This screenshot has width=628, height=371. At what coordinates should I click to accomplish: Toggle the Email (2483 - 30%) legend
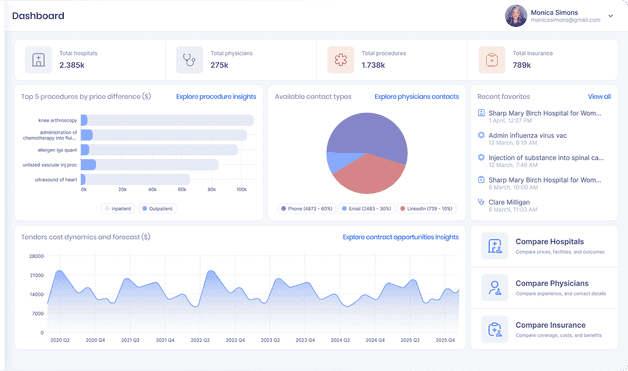[x=366, y=209]
